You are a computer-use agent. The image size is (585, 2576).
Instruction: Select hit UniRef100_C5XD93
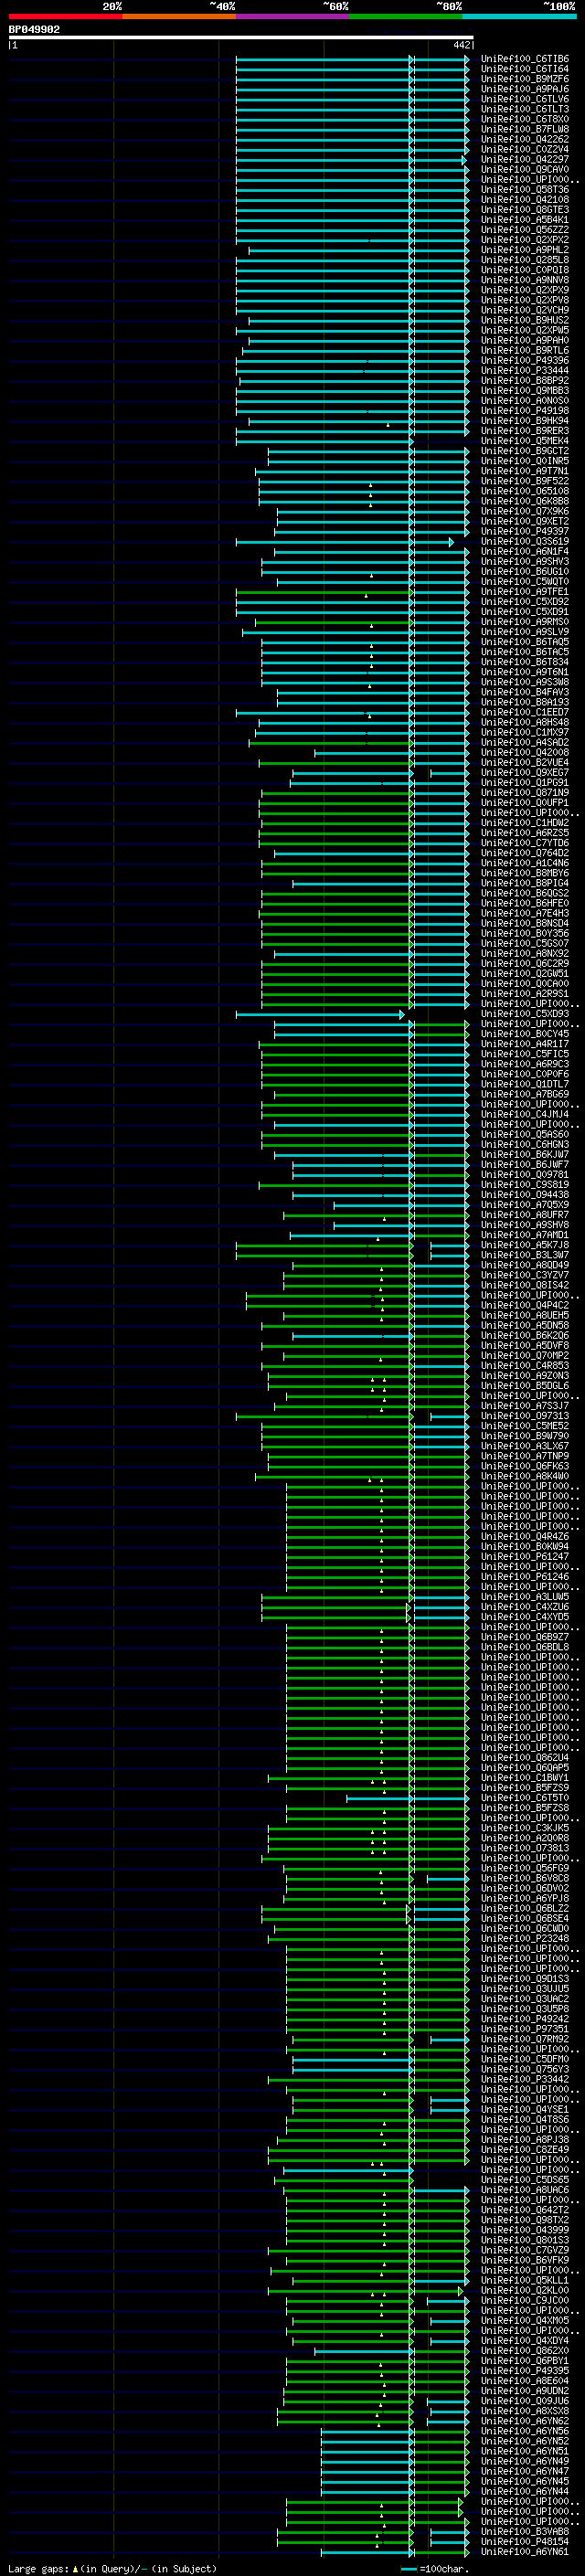coord(525,1013)
